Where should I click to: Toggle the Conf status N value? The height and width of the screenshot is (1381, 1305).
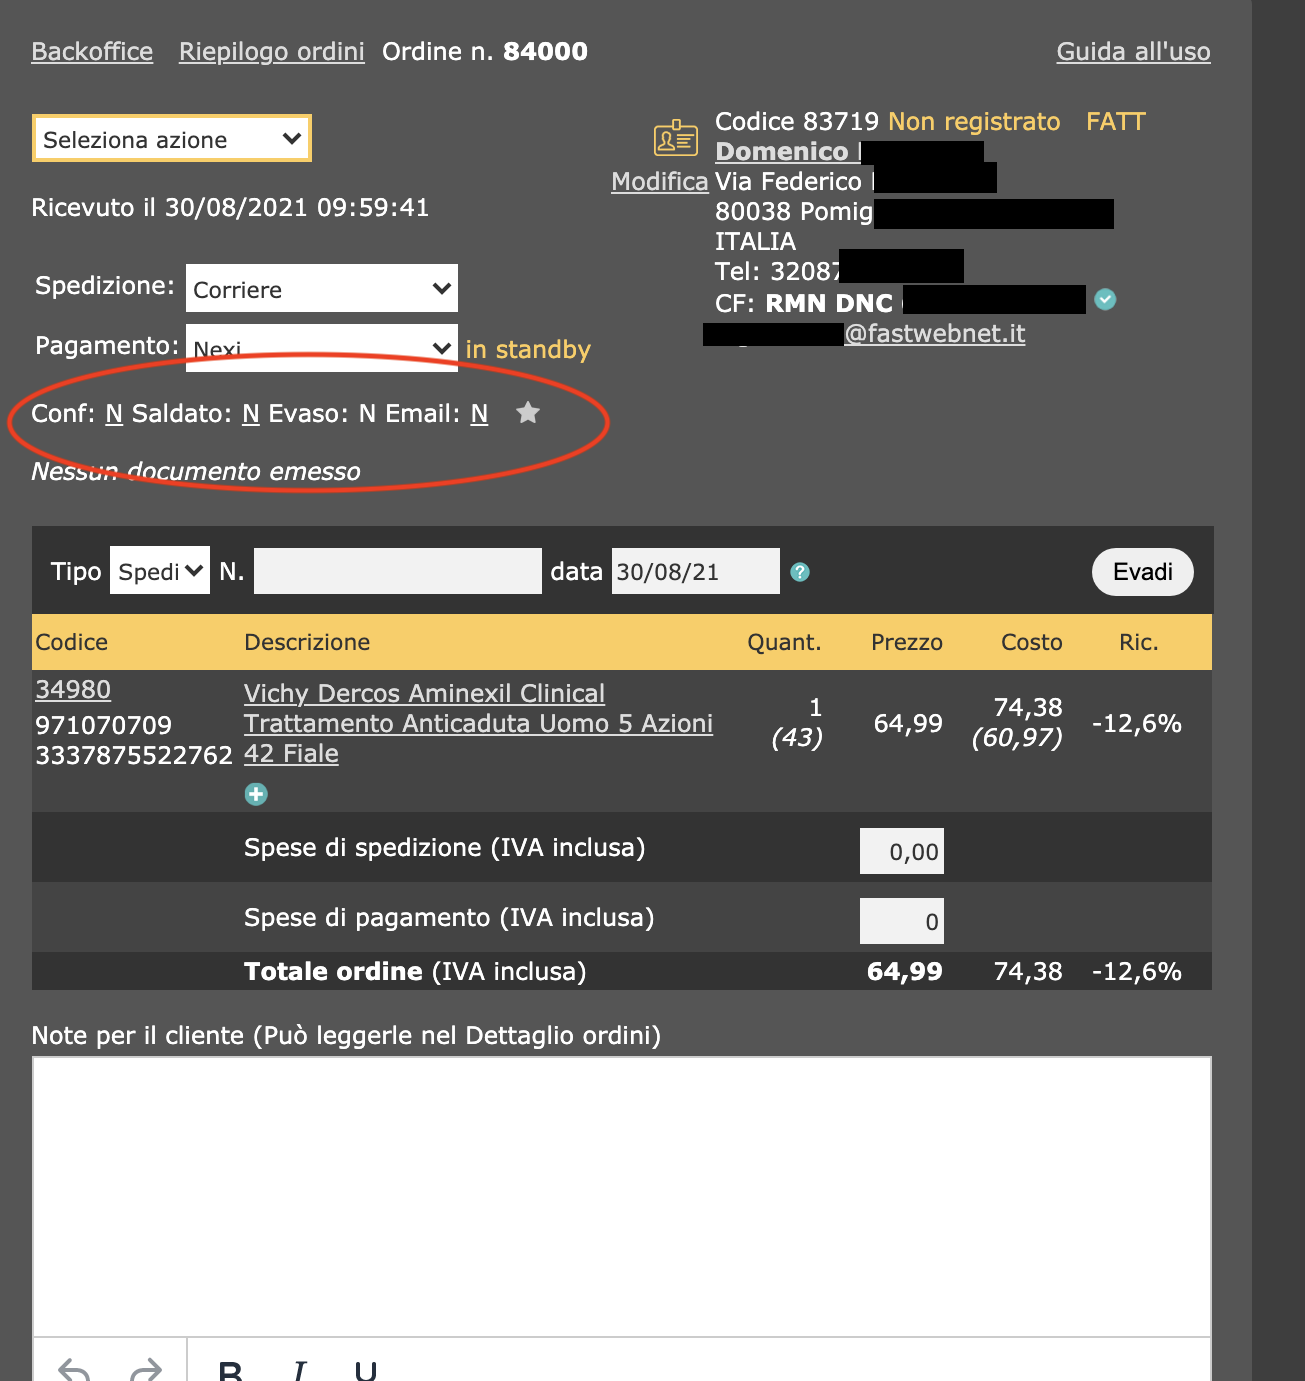pos(114,414)
